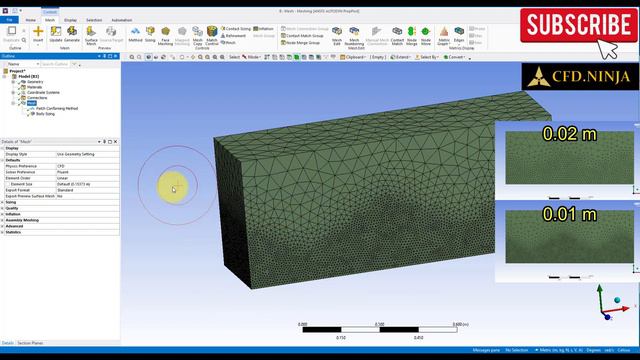
Task: Click the Inflation ribbon control
Action: click(x=263, y=29)
